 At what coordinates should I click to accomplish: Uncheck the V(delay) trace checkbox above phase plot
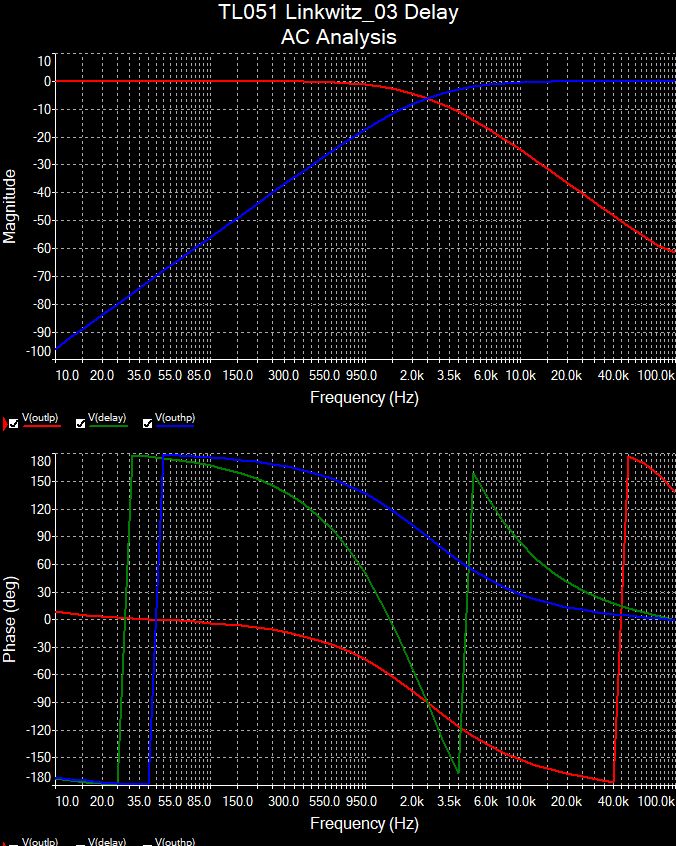pos(80,424)
